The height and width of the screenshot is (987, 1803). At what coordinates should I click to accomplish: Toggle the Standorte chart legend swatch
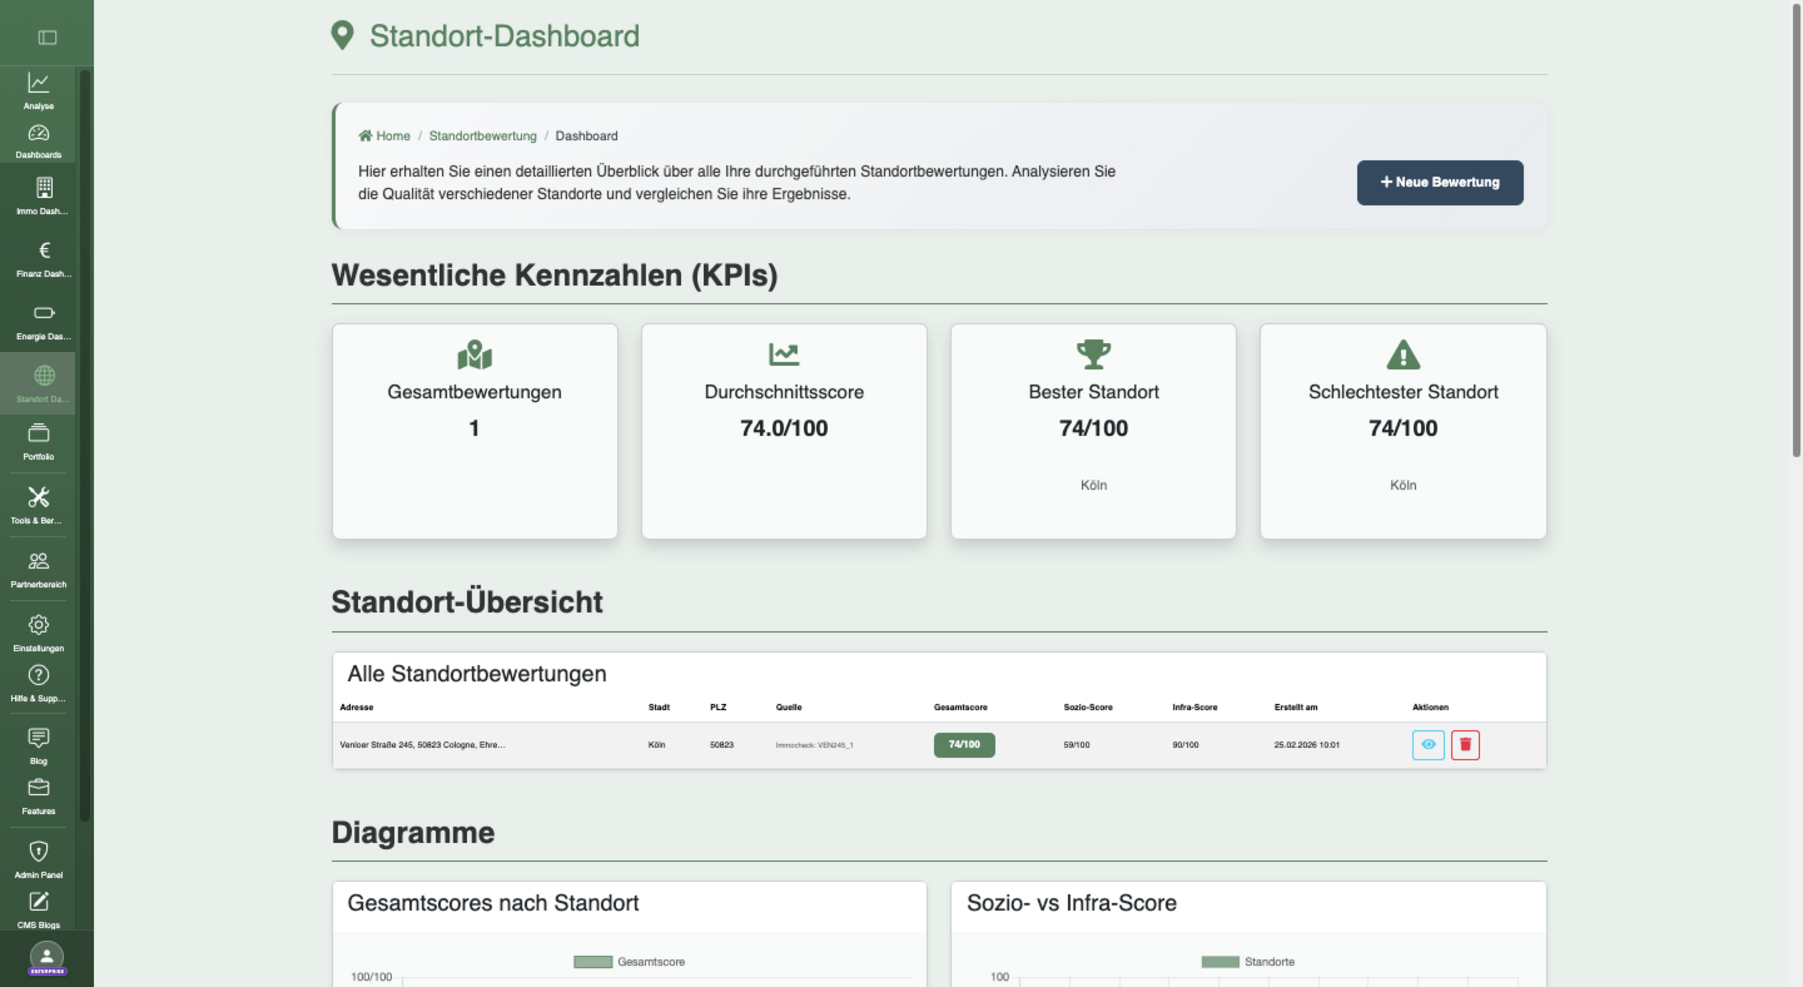coord(1220,962)
